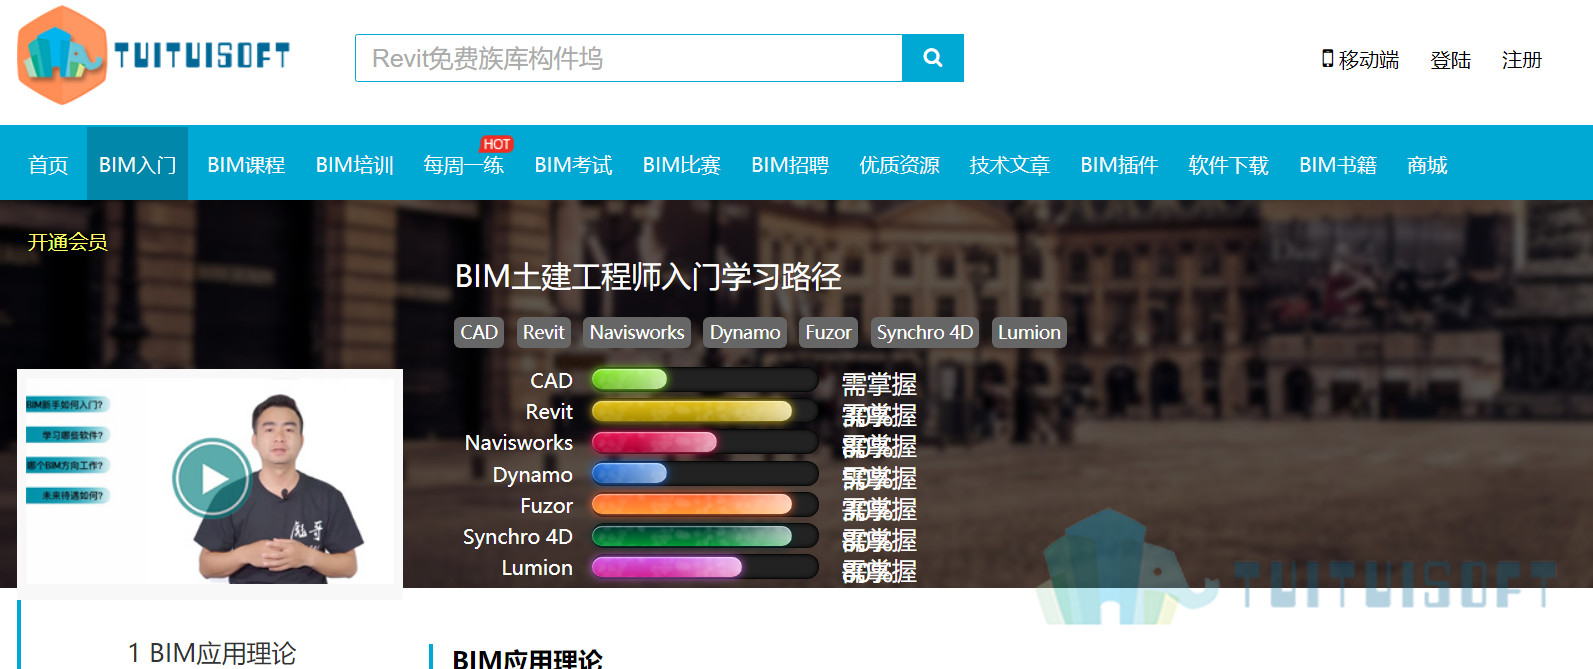Select the Navisworks tag button

(637, 332)
